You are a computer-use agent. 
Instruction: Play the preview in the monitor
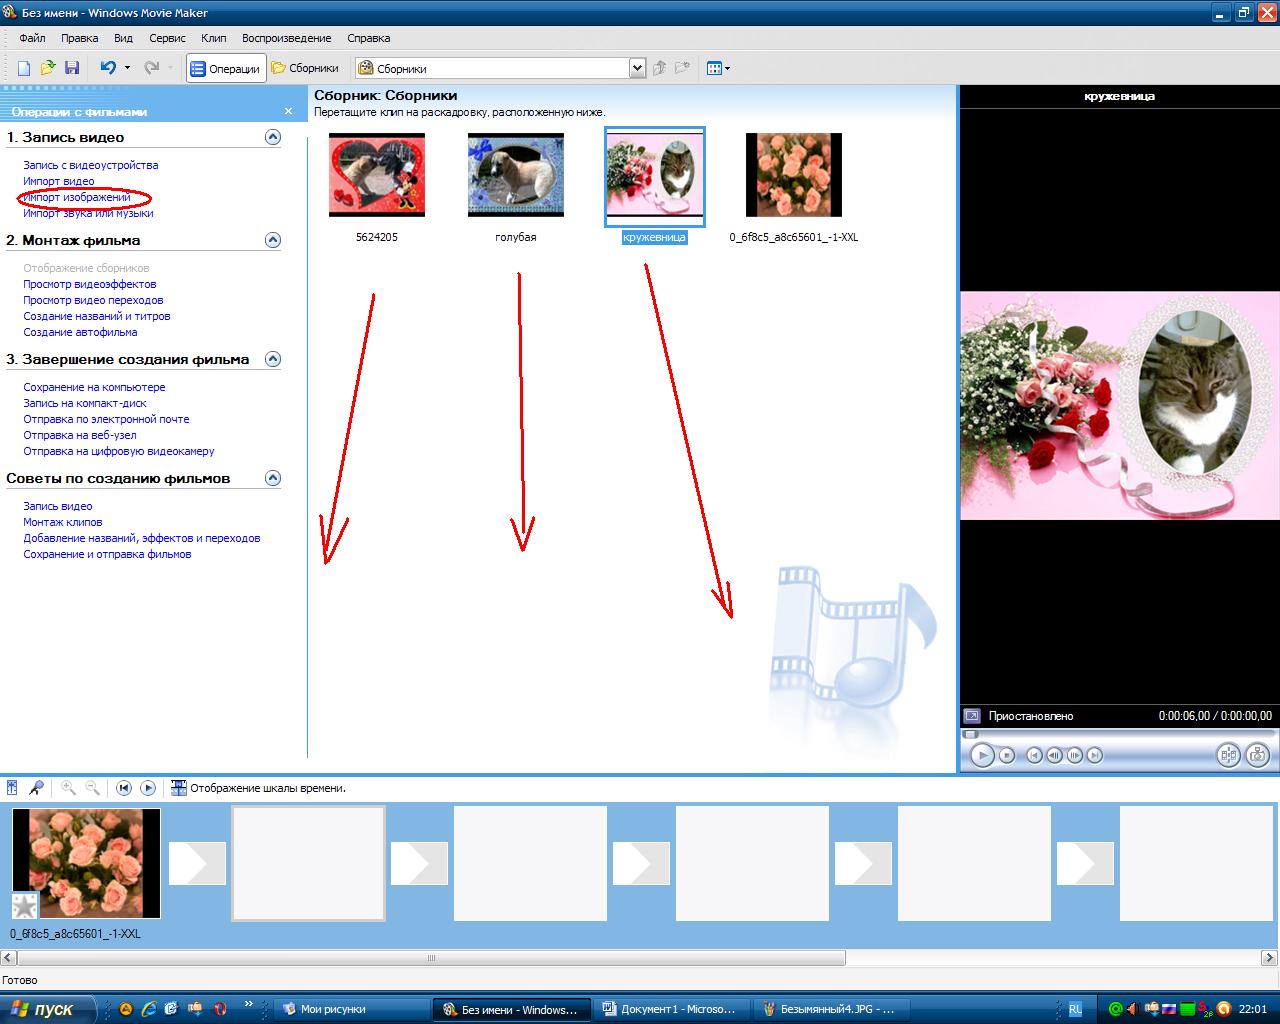click(x=982, y=756)
